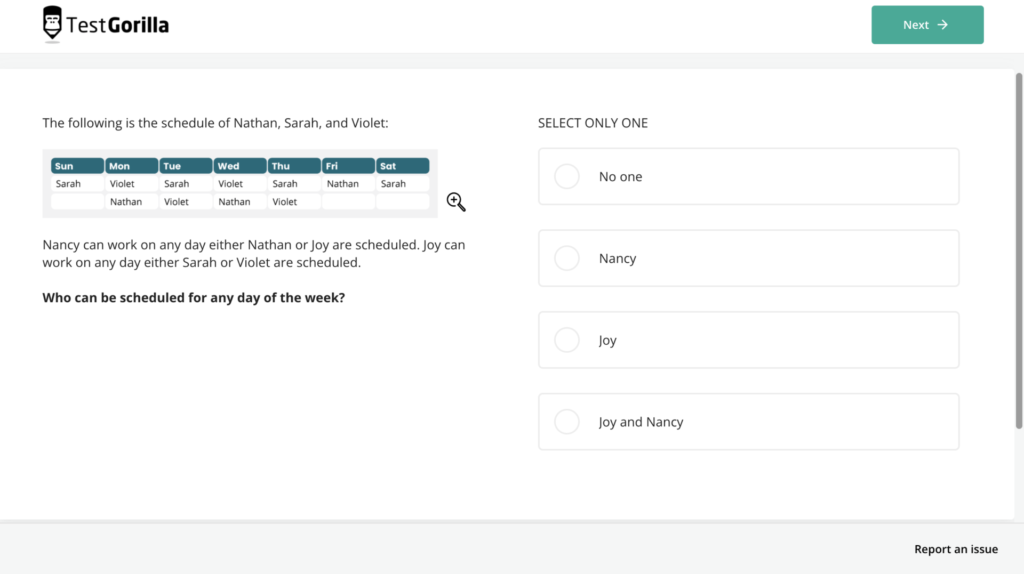Click the Thu column header in schedule

pos(294,166)
